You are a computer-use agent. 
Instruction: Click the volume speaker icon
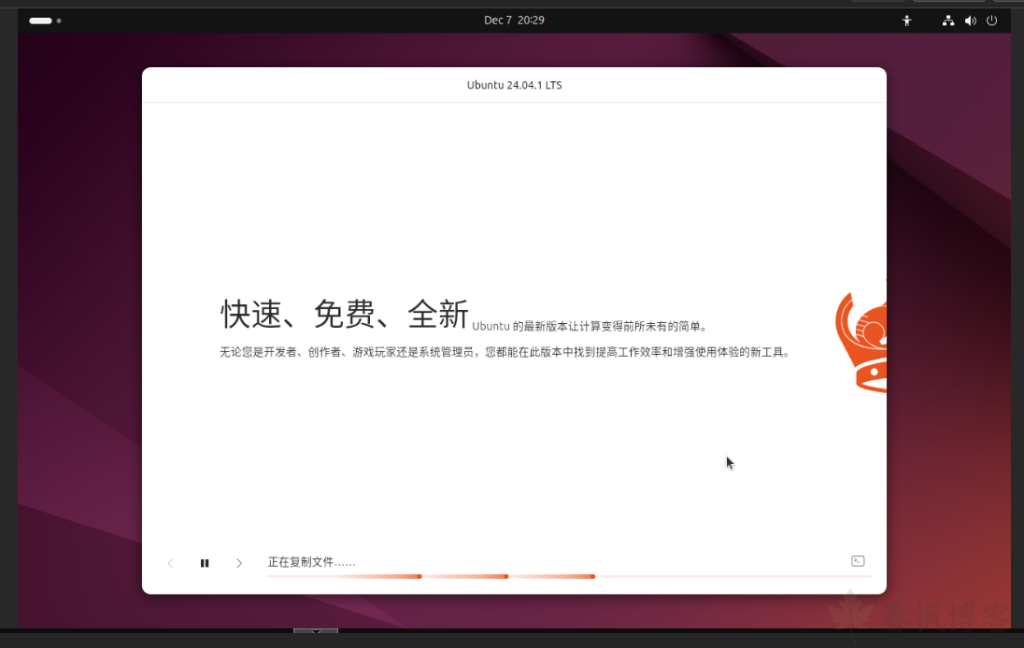click(x=970, y=21)
